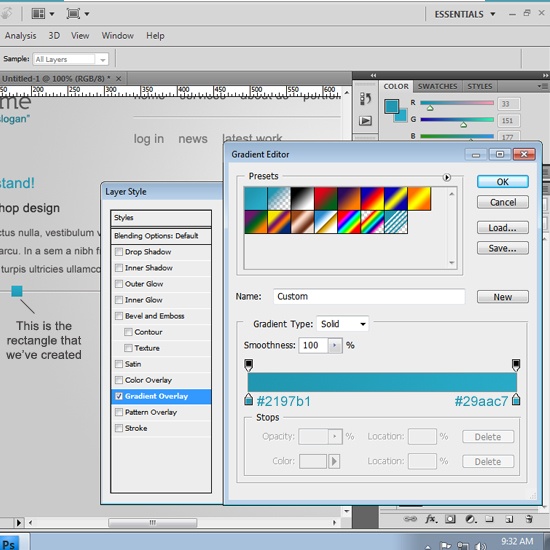Click the New gradient button
550x550 pixels.
point(503,297)
